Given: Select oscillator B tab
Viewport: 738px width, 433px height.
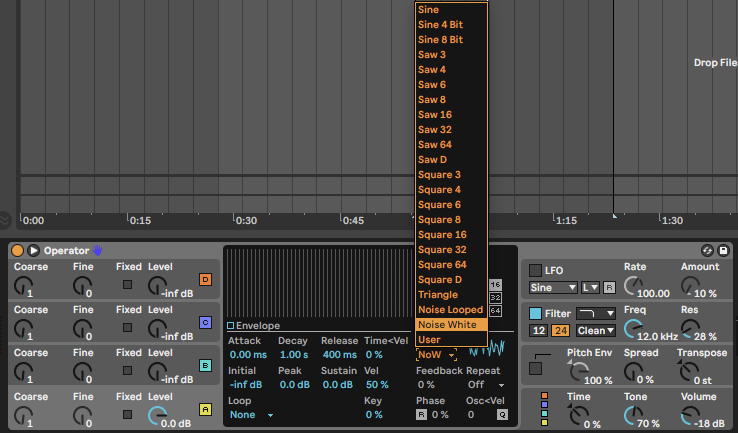Looking at the screenshot, I should (x=205, y=365).
